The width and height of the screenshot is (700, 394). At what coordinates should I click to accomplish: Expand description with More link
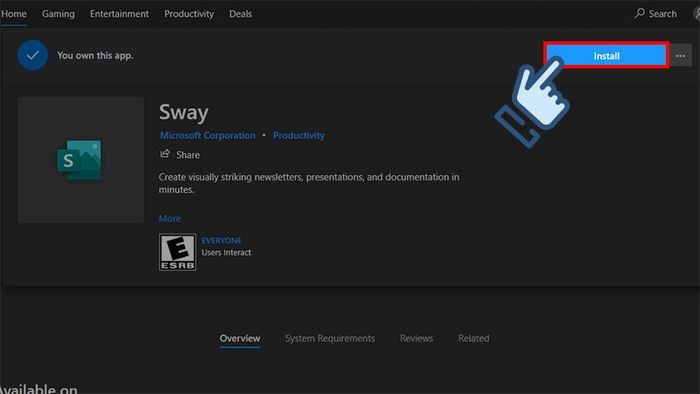[x=170, y=219]
